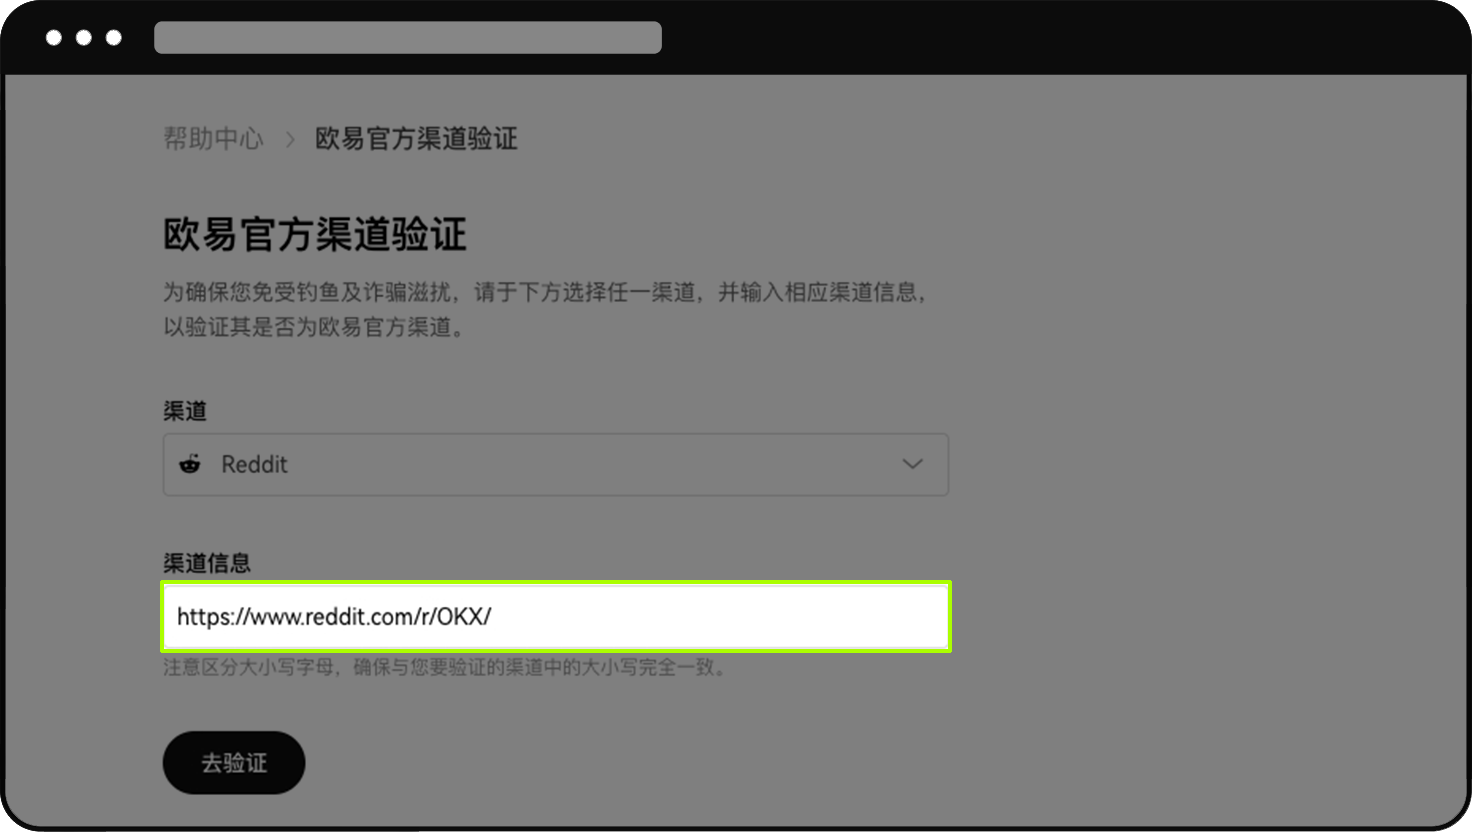Image resolution: width=1472 pixels, height=832 pixels.
Task: Click the description line starting 为确保您免受钓鱼
Action: tap(546, 292)
